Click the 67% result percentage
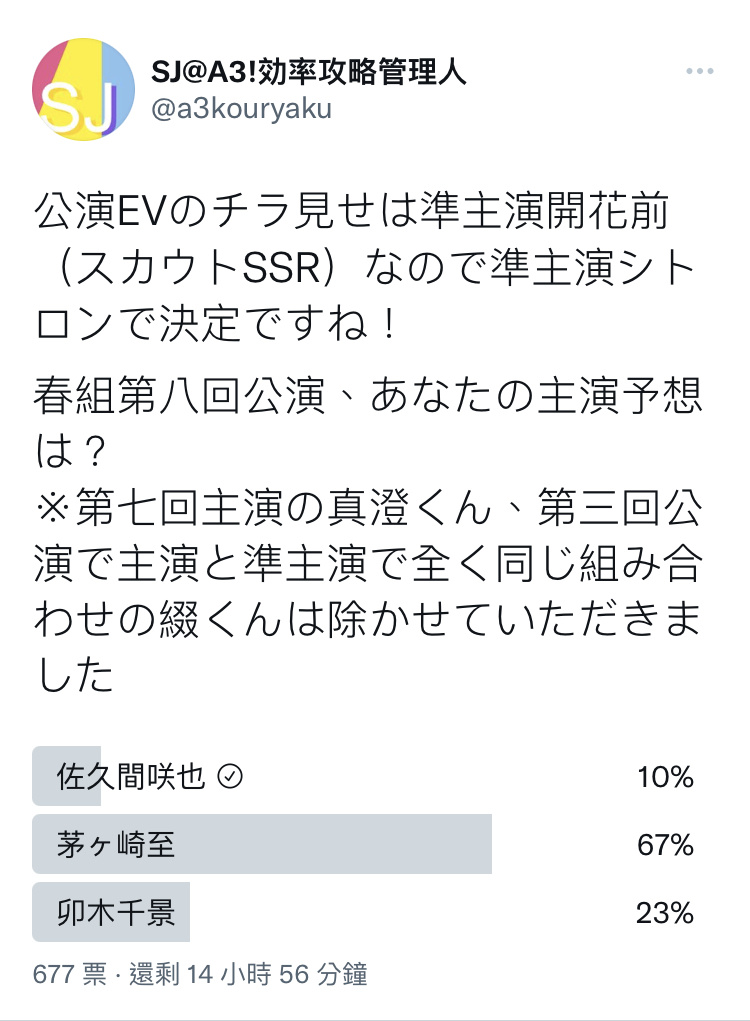The width and height of the screenshot is (750, 1021). pyautogui.click(x=665, y=845)
